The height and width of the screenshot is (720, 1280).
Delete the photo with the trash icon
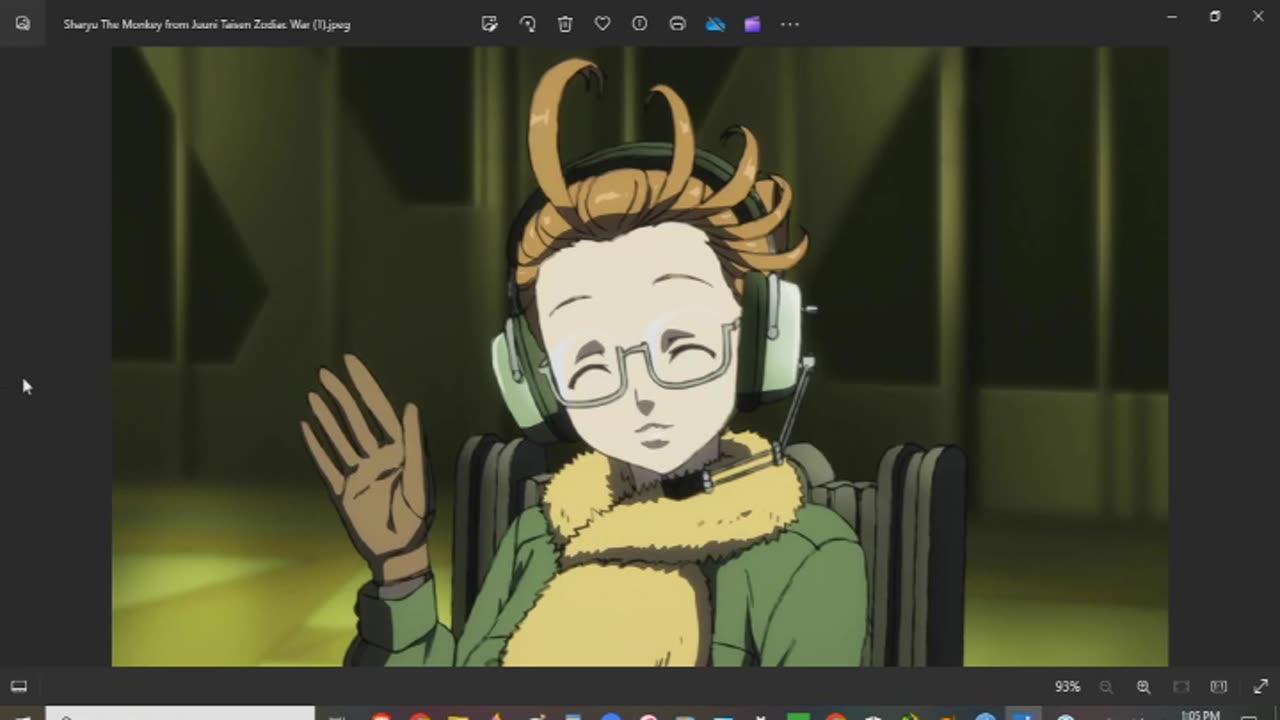point(565,24)
